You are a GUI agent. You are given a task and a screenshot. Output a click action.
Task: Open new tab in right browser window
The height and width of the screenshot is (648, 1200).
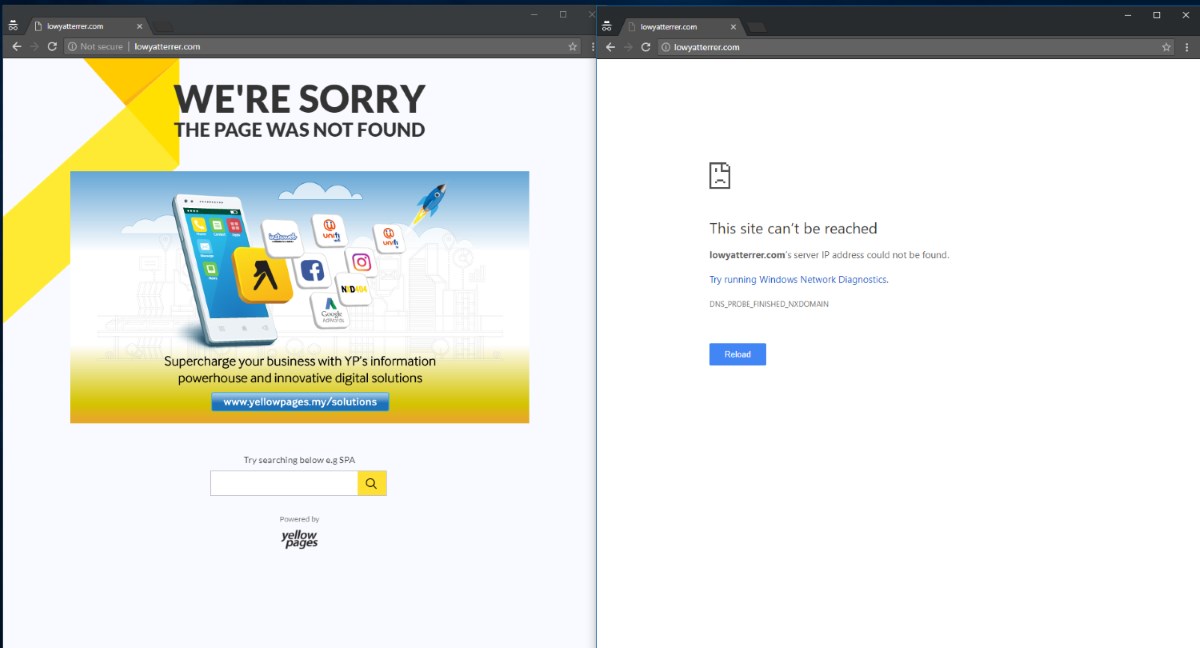757,27
